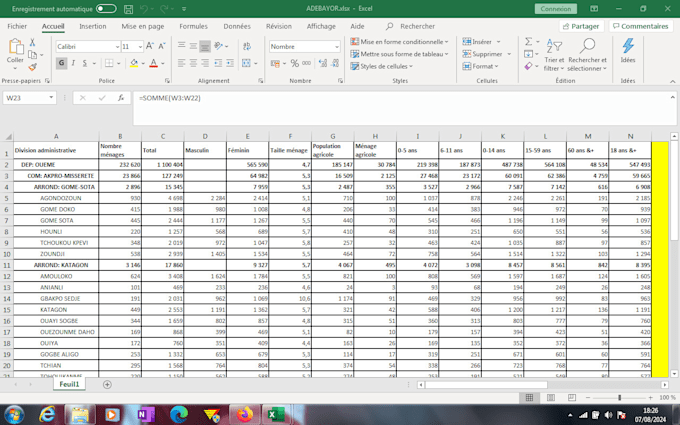Open the Fichier menu

[x=17, y=26]
